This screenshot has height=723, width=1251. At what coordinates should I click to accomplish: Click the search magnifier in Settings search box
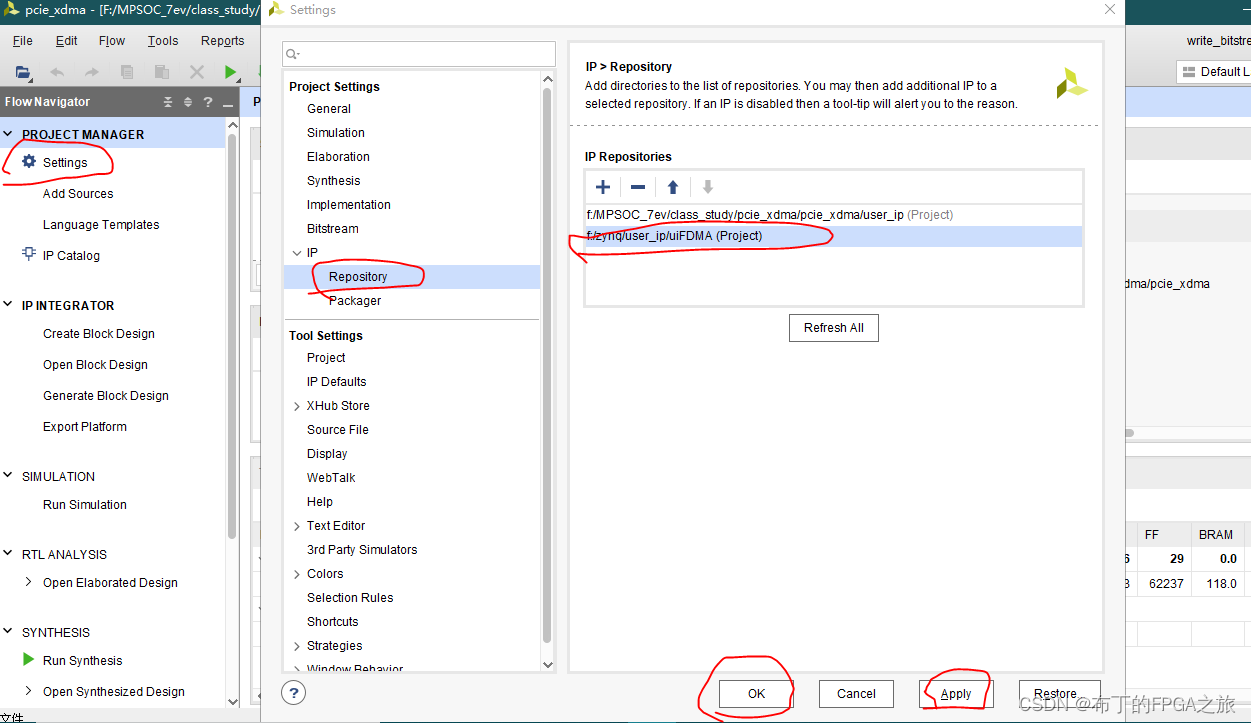click(x=292, y=54)
